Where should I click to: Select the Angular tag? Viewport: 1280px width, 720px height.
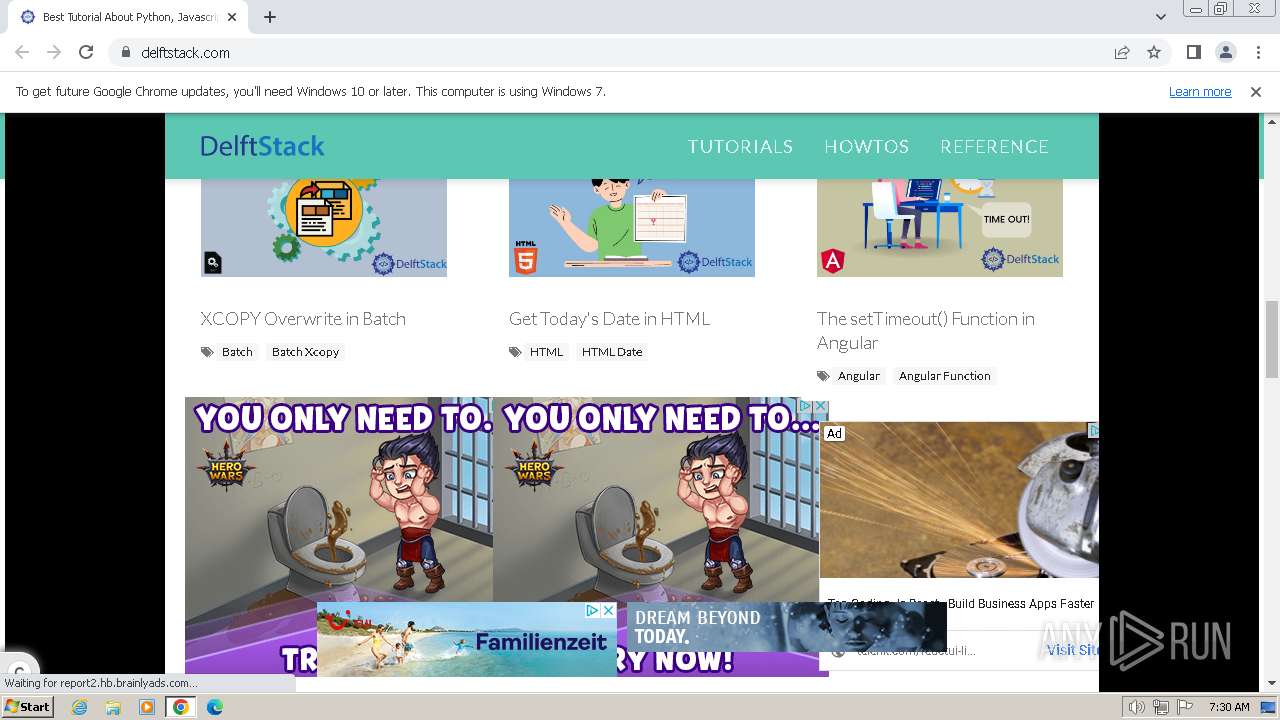858,376
